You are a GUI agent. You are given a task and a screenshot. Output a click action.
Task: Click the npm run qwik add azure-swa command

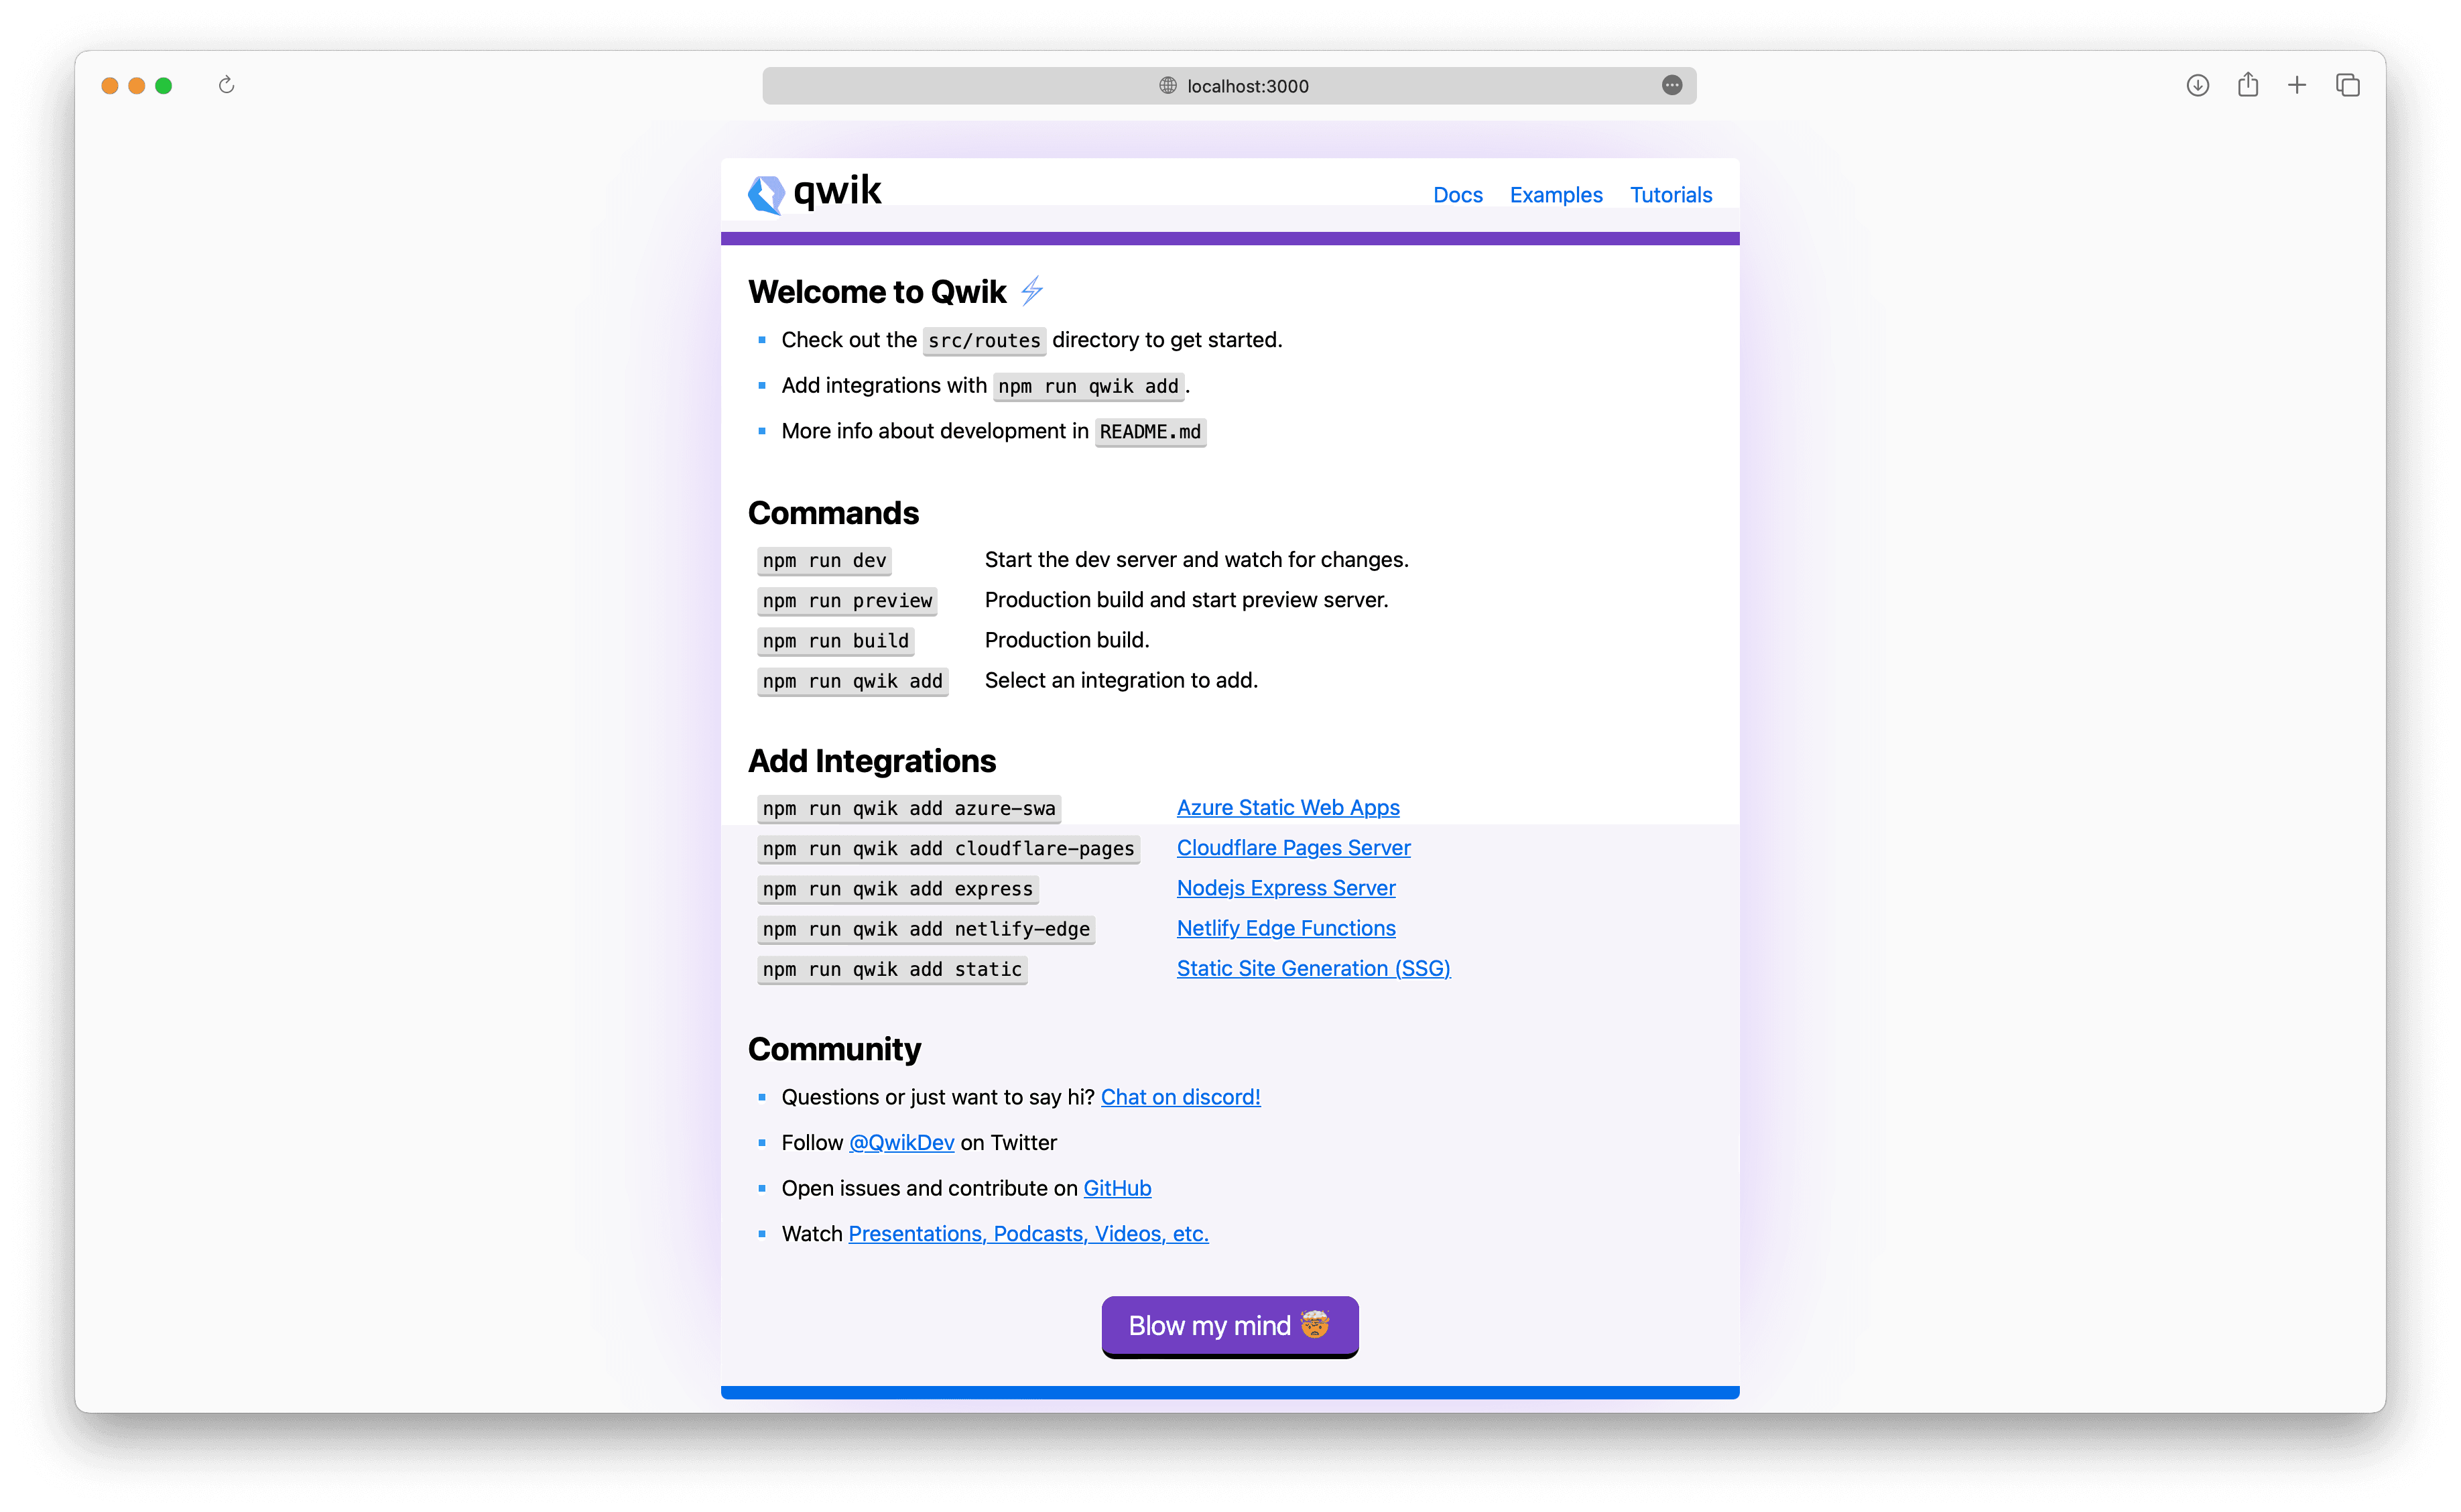click(x=909, y=809)
